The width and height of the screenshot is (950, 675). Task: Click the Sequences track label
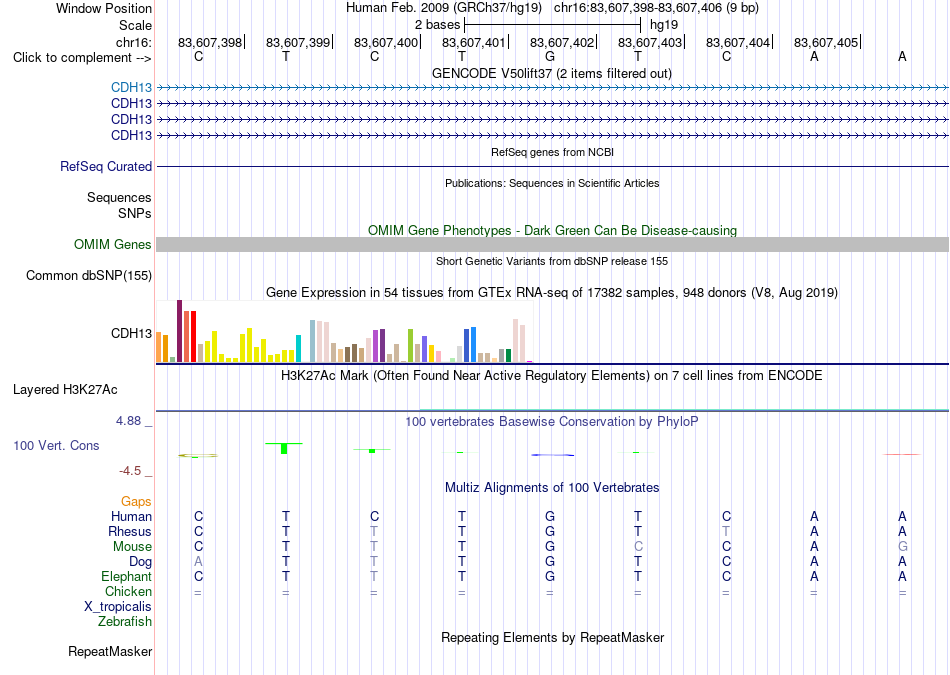coord(119,198)
